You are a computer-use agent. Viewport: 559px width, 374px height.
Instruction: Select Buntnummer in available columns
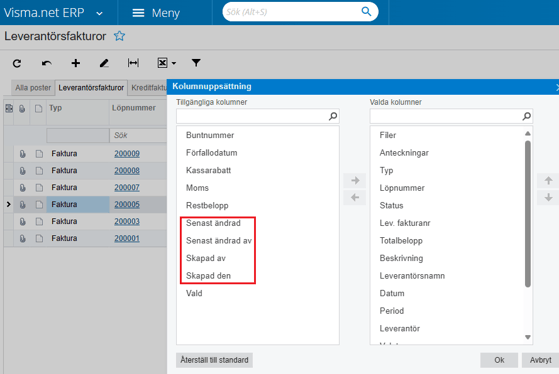pos(210,135)
